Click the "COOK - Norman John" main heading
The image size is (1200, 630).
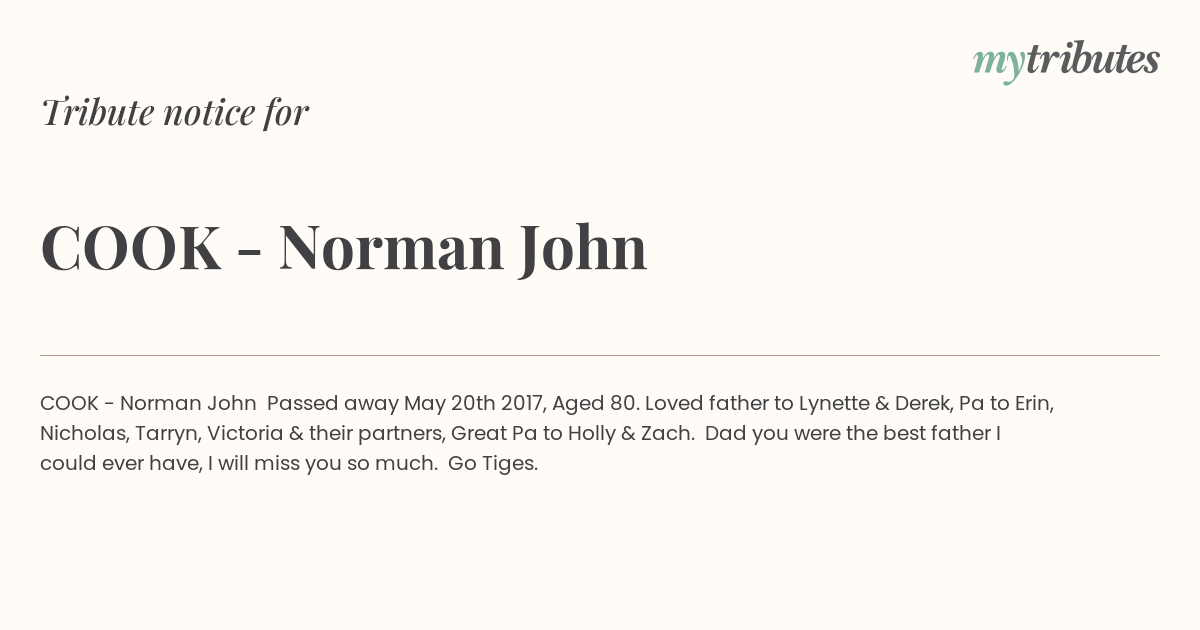pos(344,248)
